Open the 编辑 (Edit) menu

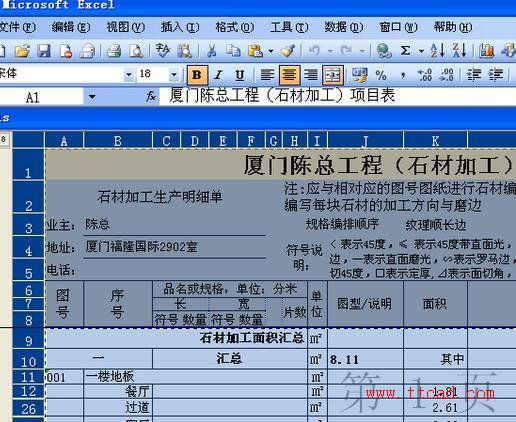pyautogui.click(x=71, y=27)
